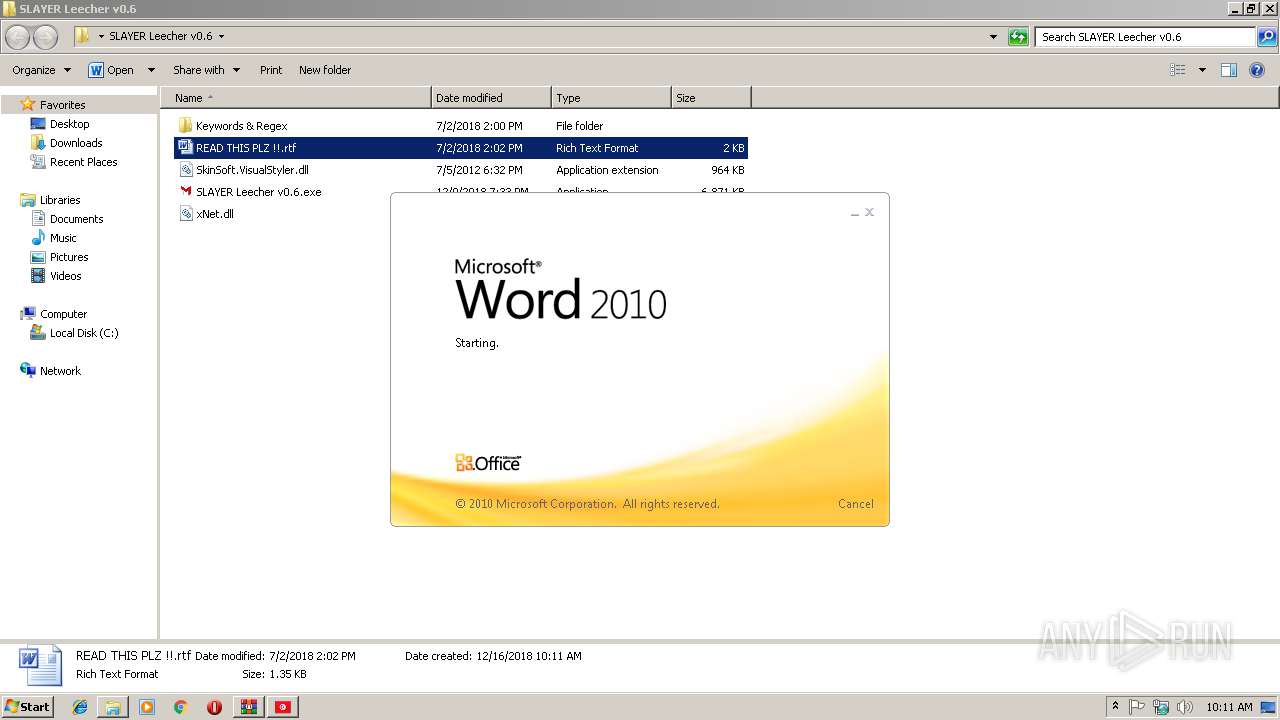
Task: Click the taskbar clock showing 10:11 AM
Action: pos(1229,707)
